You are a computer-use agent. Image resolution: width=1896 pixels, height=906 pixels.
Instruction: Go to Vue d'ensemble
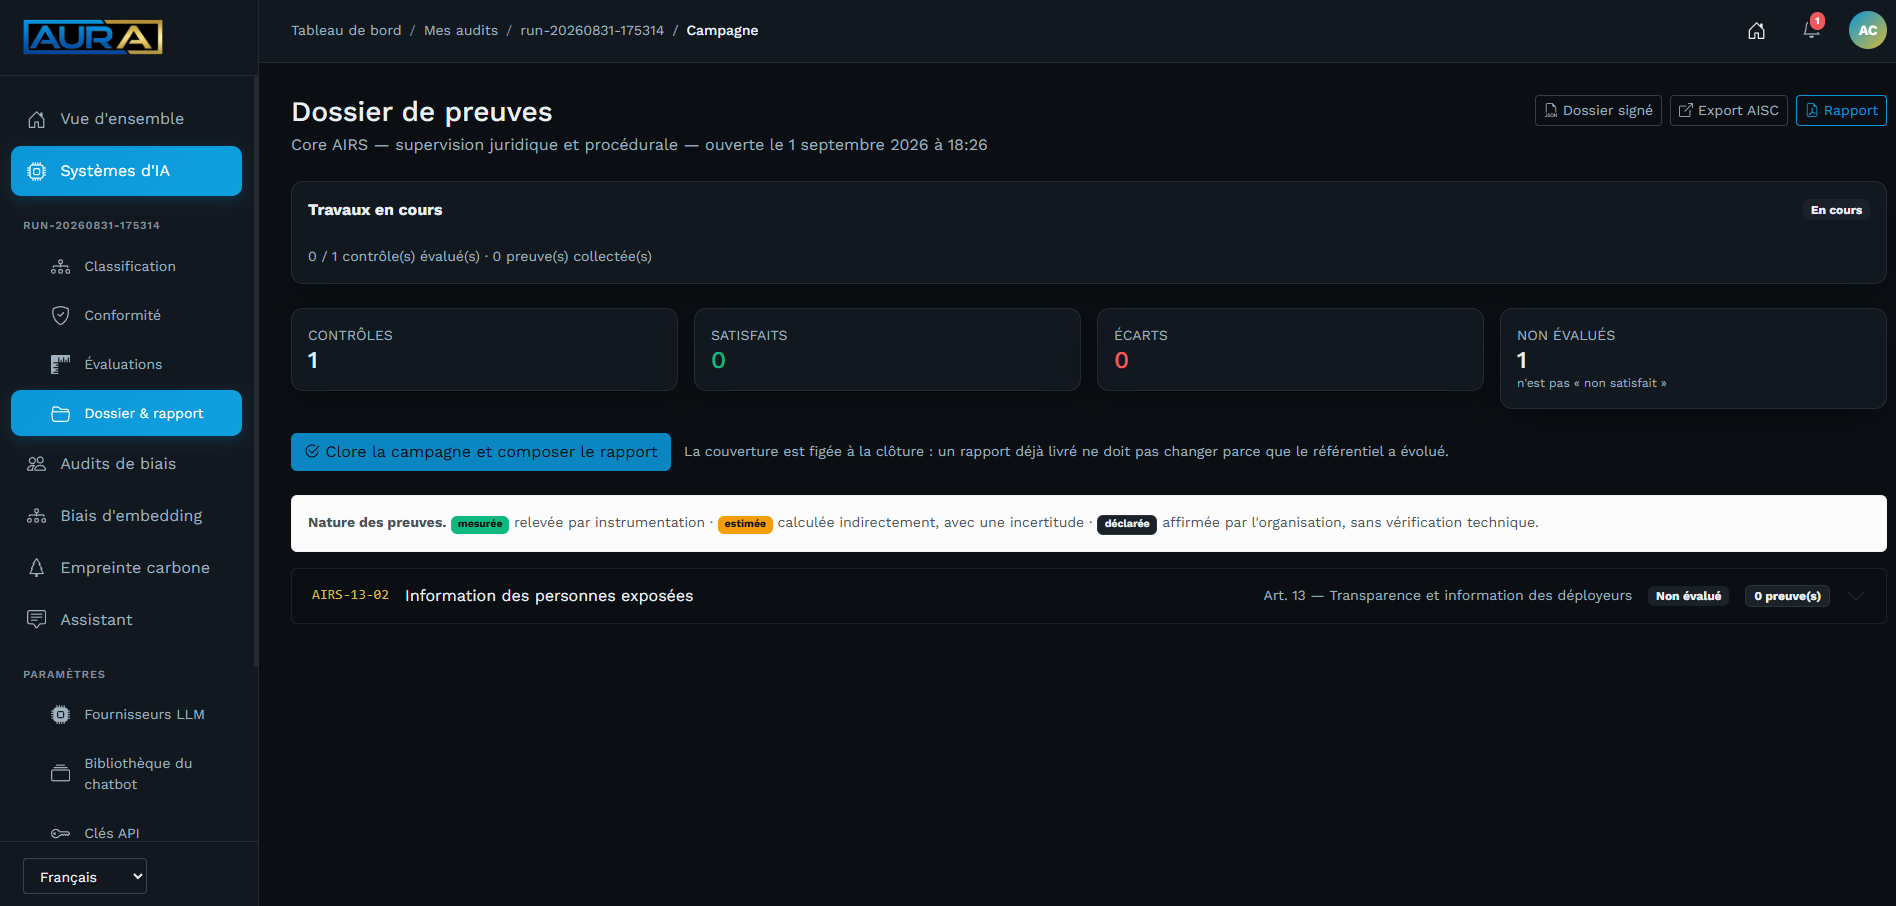pos(126,119)
